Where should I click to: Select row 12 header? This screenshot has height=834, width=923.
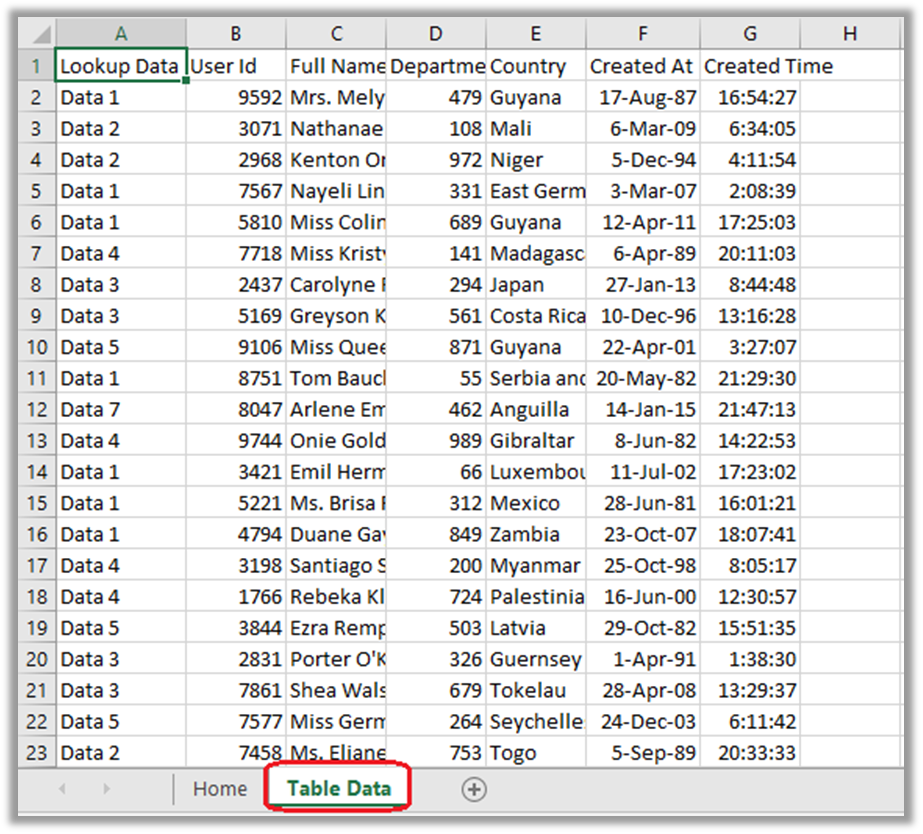click(x=37, y=409)
